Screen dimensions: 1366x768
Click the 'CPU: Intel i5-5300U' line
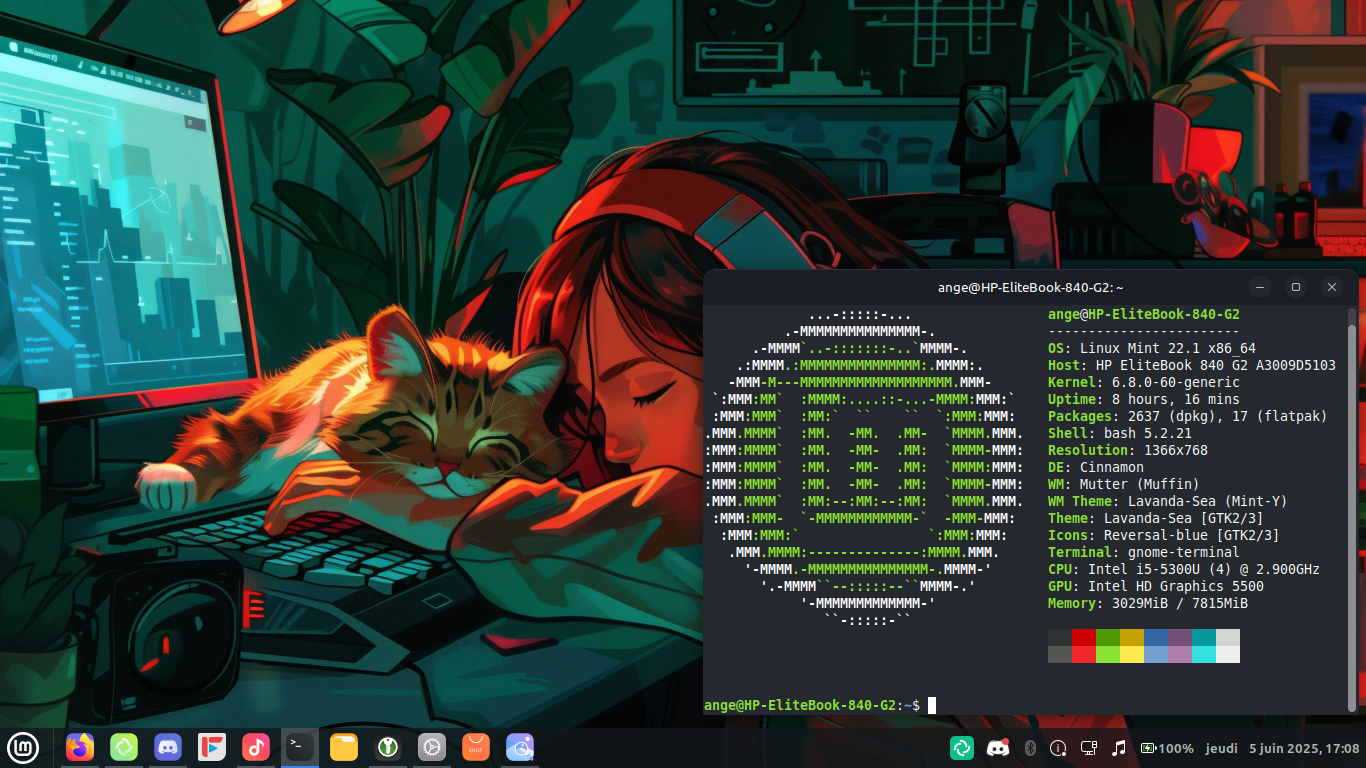[1184, 569]
